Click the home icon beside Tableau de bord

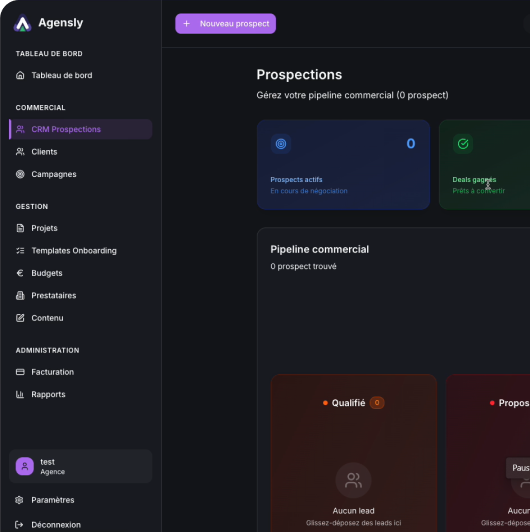(x=20, y=75)
